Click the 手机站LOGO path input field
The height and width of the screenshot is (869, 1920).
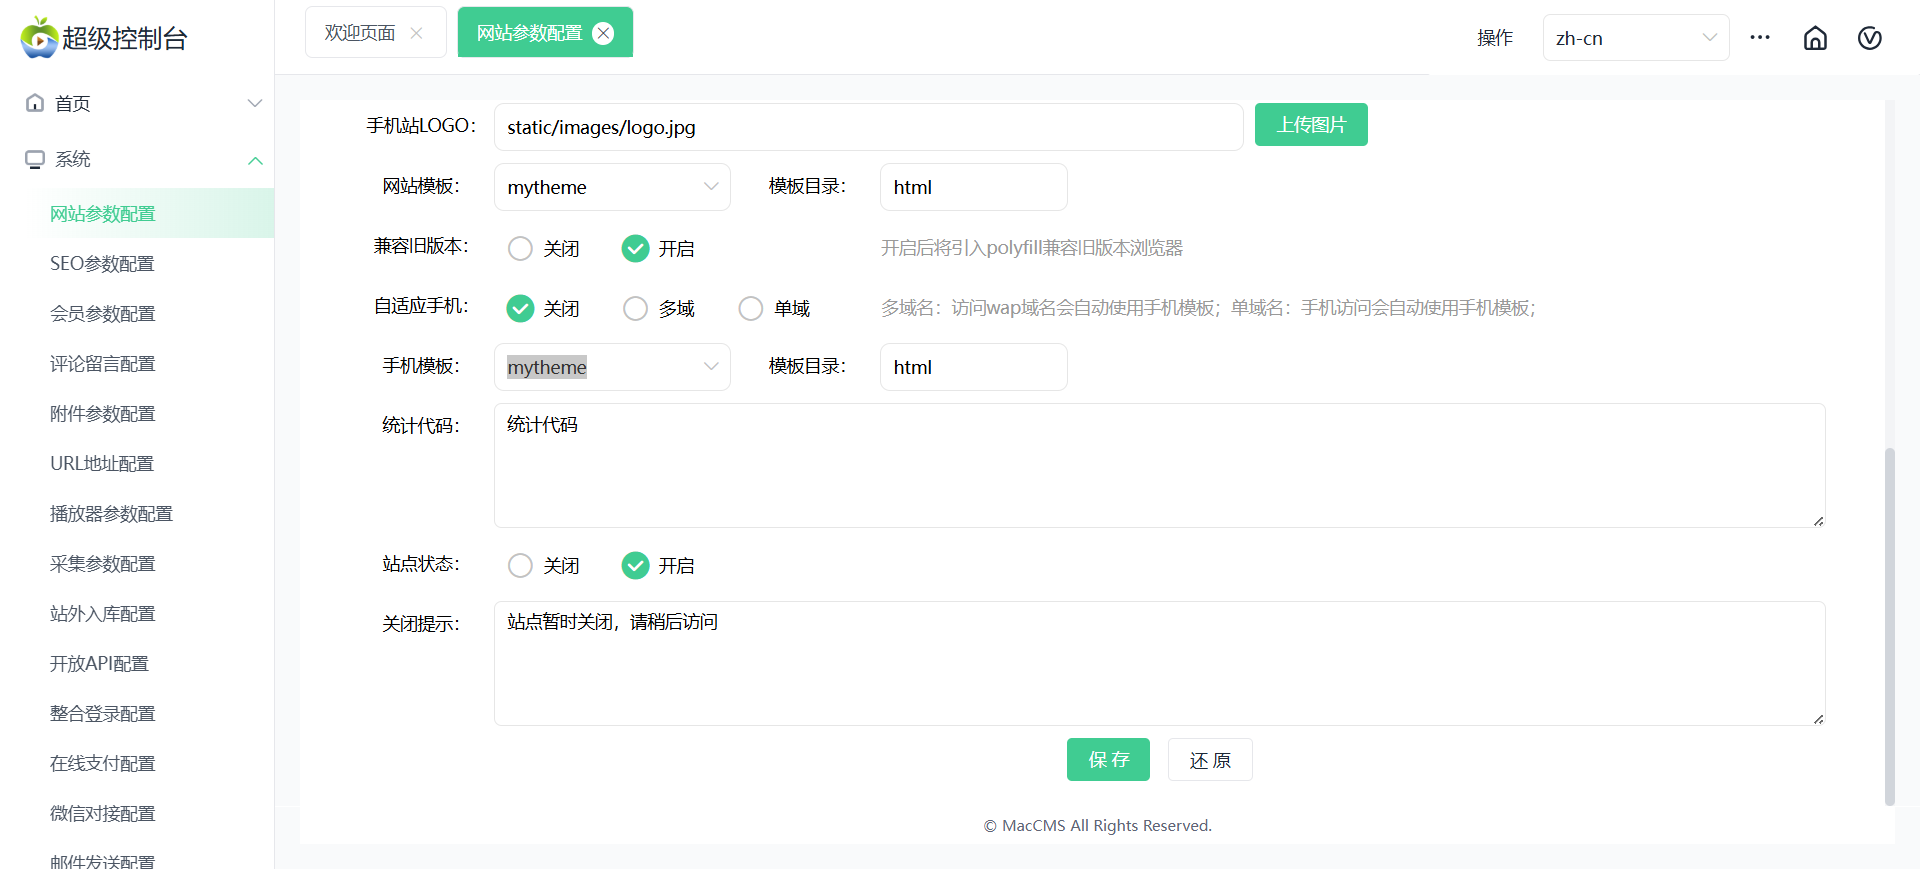pyautogui.click(x=868, y=127)
